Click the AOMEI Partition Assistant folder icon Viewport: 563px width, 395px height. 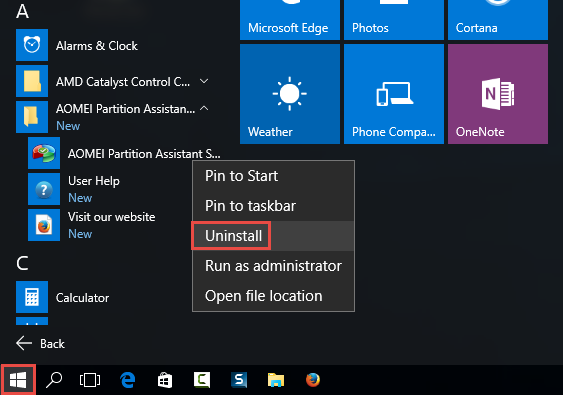tap(32, 117)
